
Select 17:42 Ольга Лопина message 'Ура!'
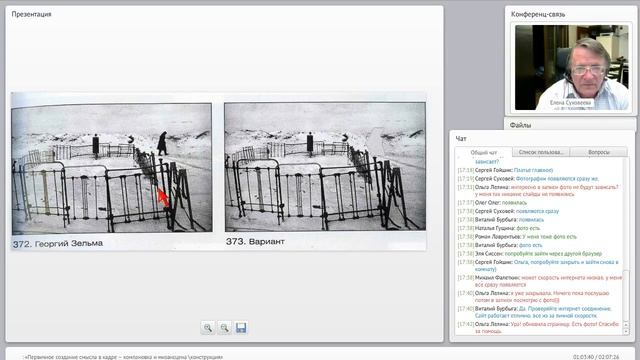point(539,327)
